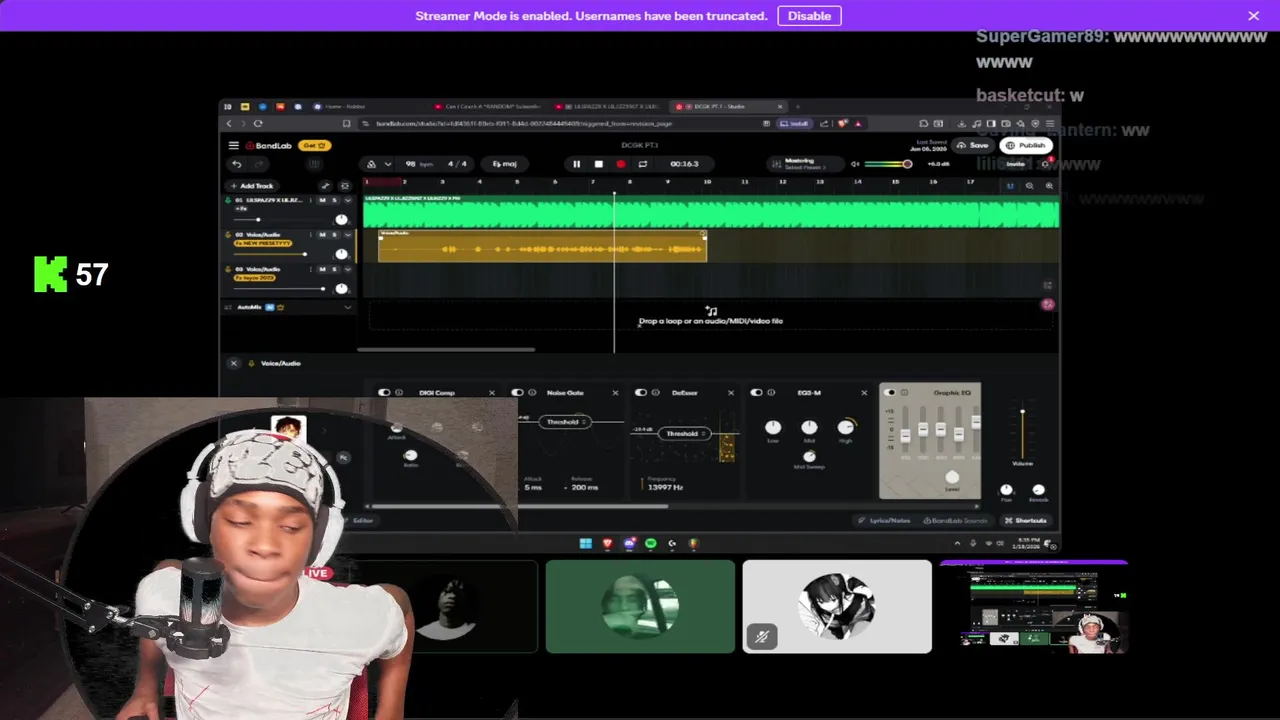Image resolution: width=1280 pixels, height=720 pixels.
Task: Click the EQ3-M High knob
Action: click(846, 428)
